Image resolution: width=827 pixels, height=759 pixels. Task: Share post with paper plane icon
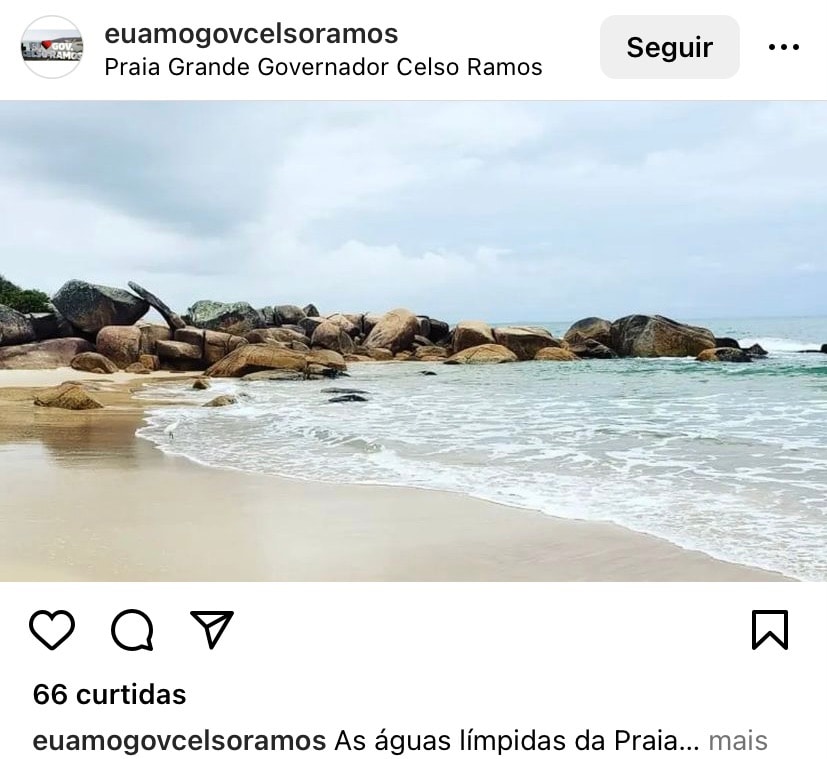tap(212, 629)
